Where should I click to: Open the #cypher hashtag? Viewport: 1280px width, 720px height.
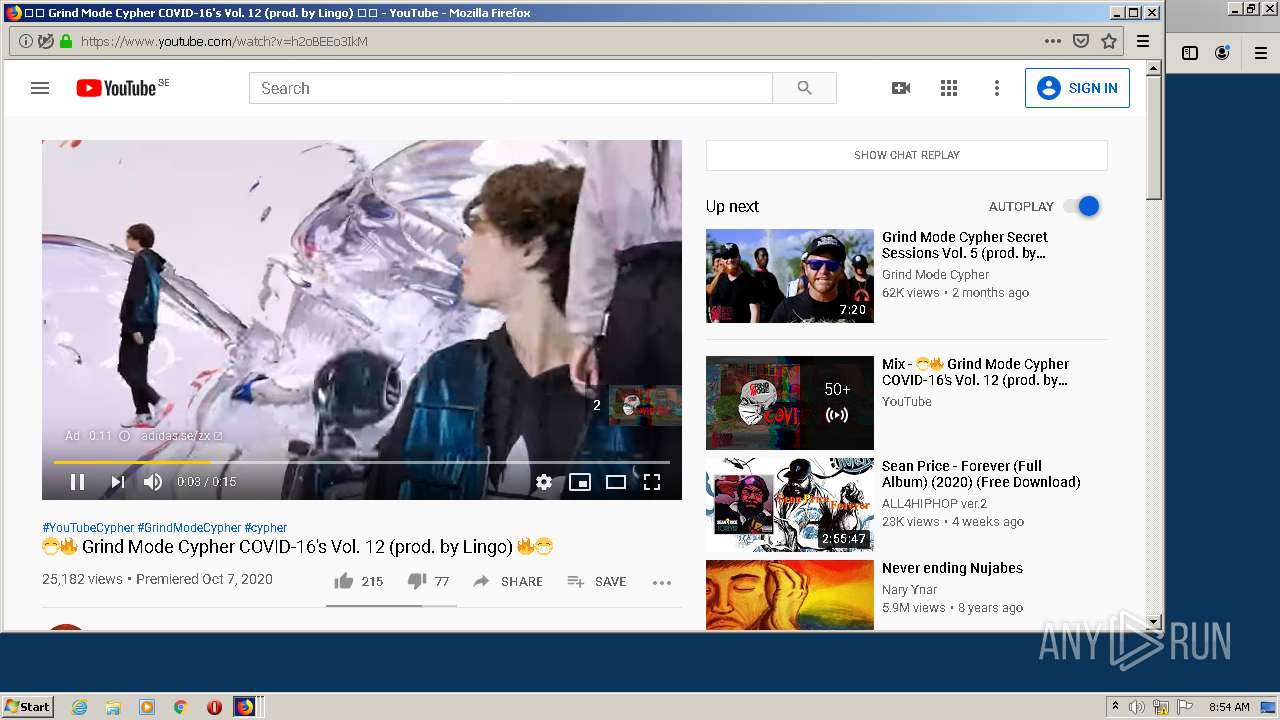click(266, 528)
